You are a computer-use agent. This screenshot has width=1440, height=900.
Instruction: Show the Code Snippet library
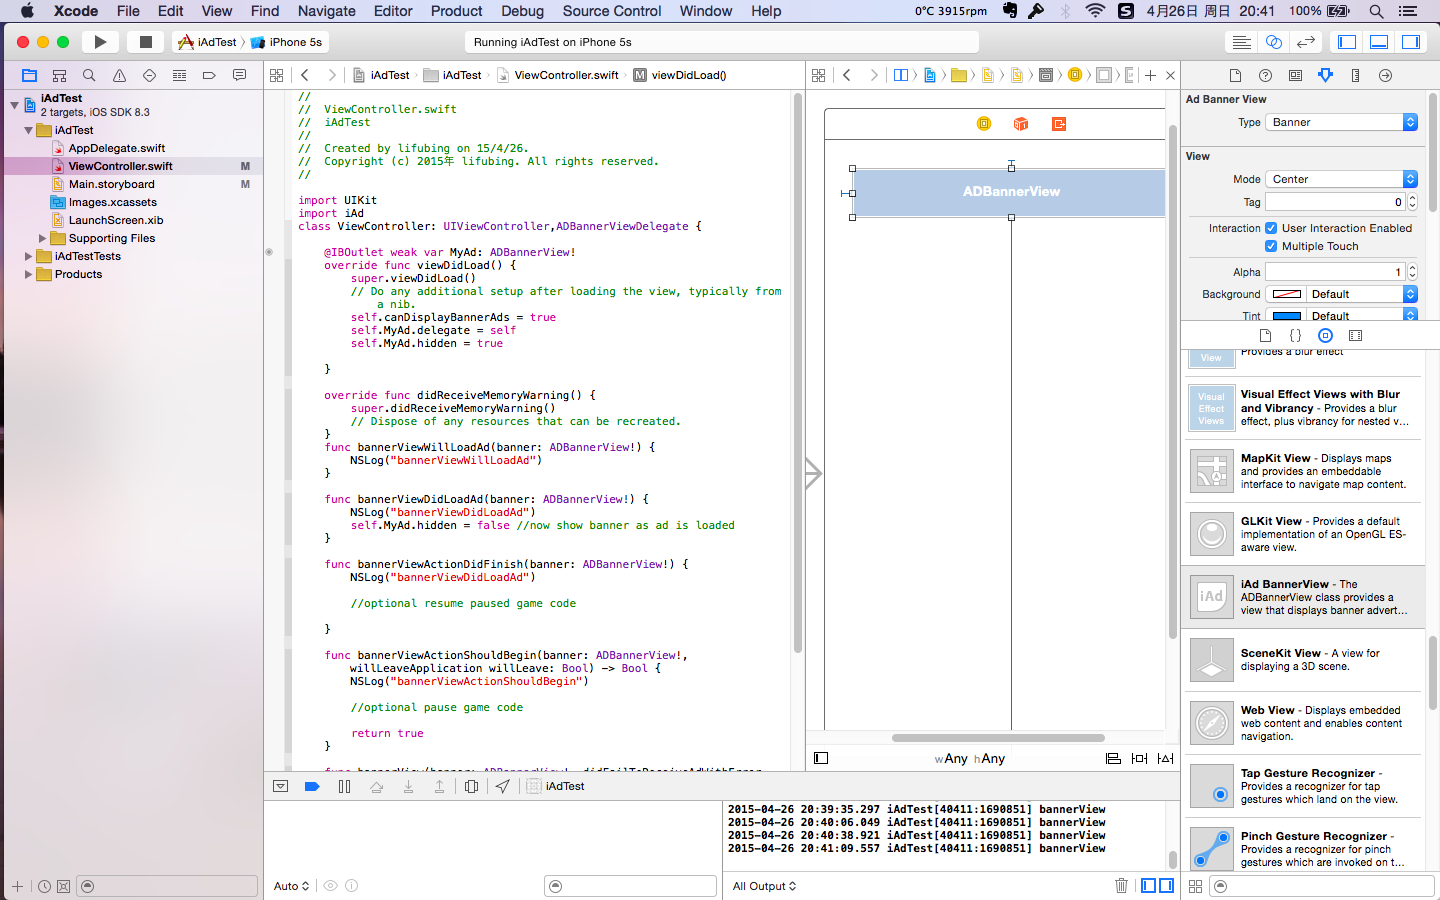click(1295, 336)
